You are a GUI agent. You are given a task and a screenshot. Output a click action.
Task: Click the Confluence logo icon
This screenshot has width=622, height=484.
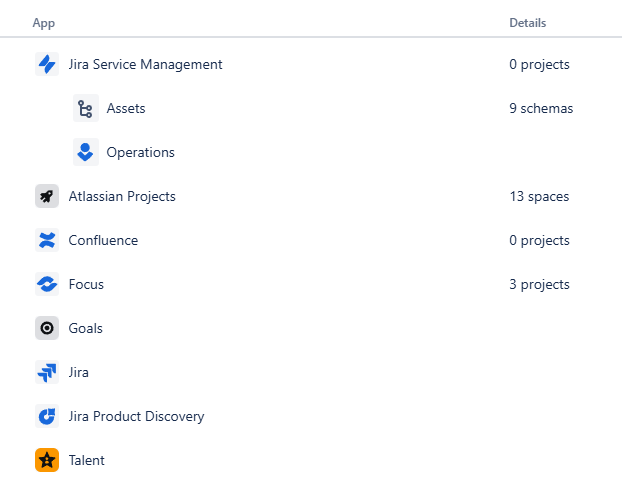47,240
